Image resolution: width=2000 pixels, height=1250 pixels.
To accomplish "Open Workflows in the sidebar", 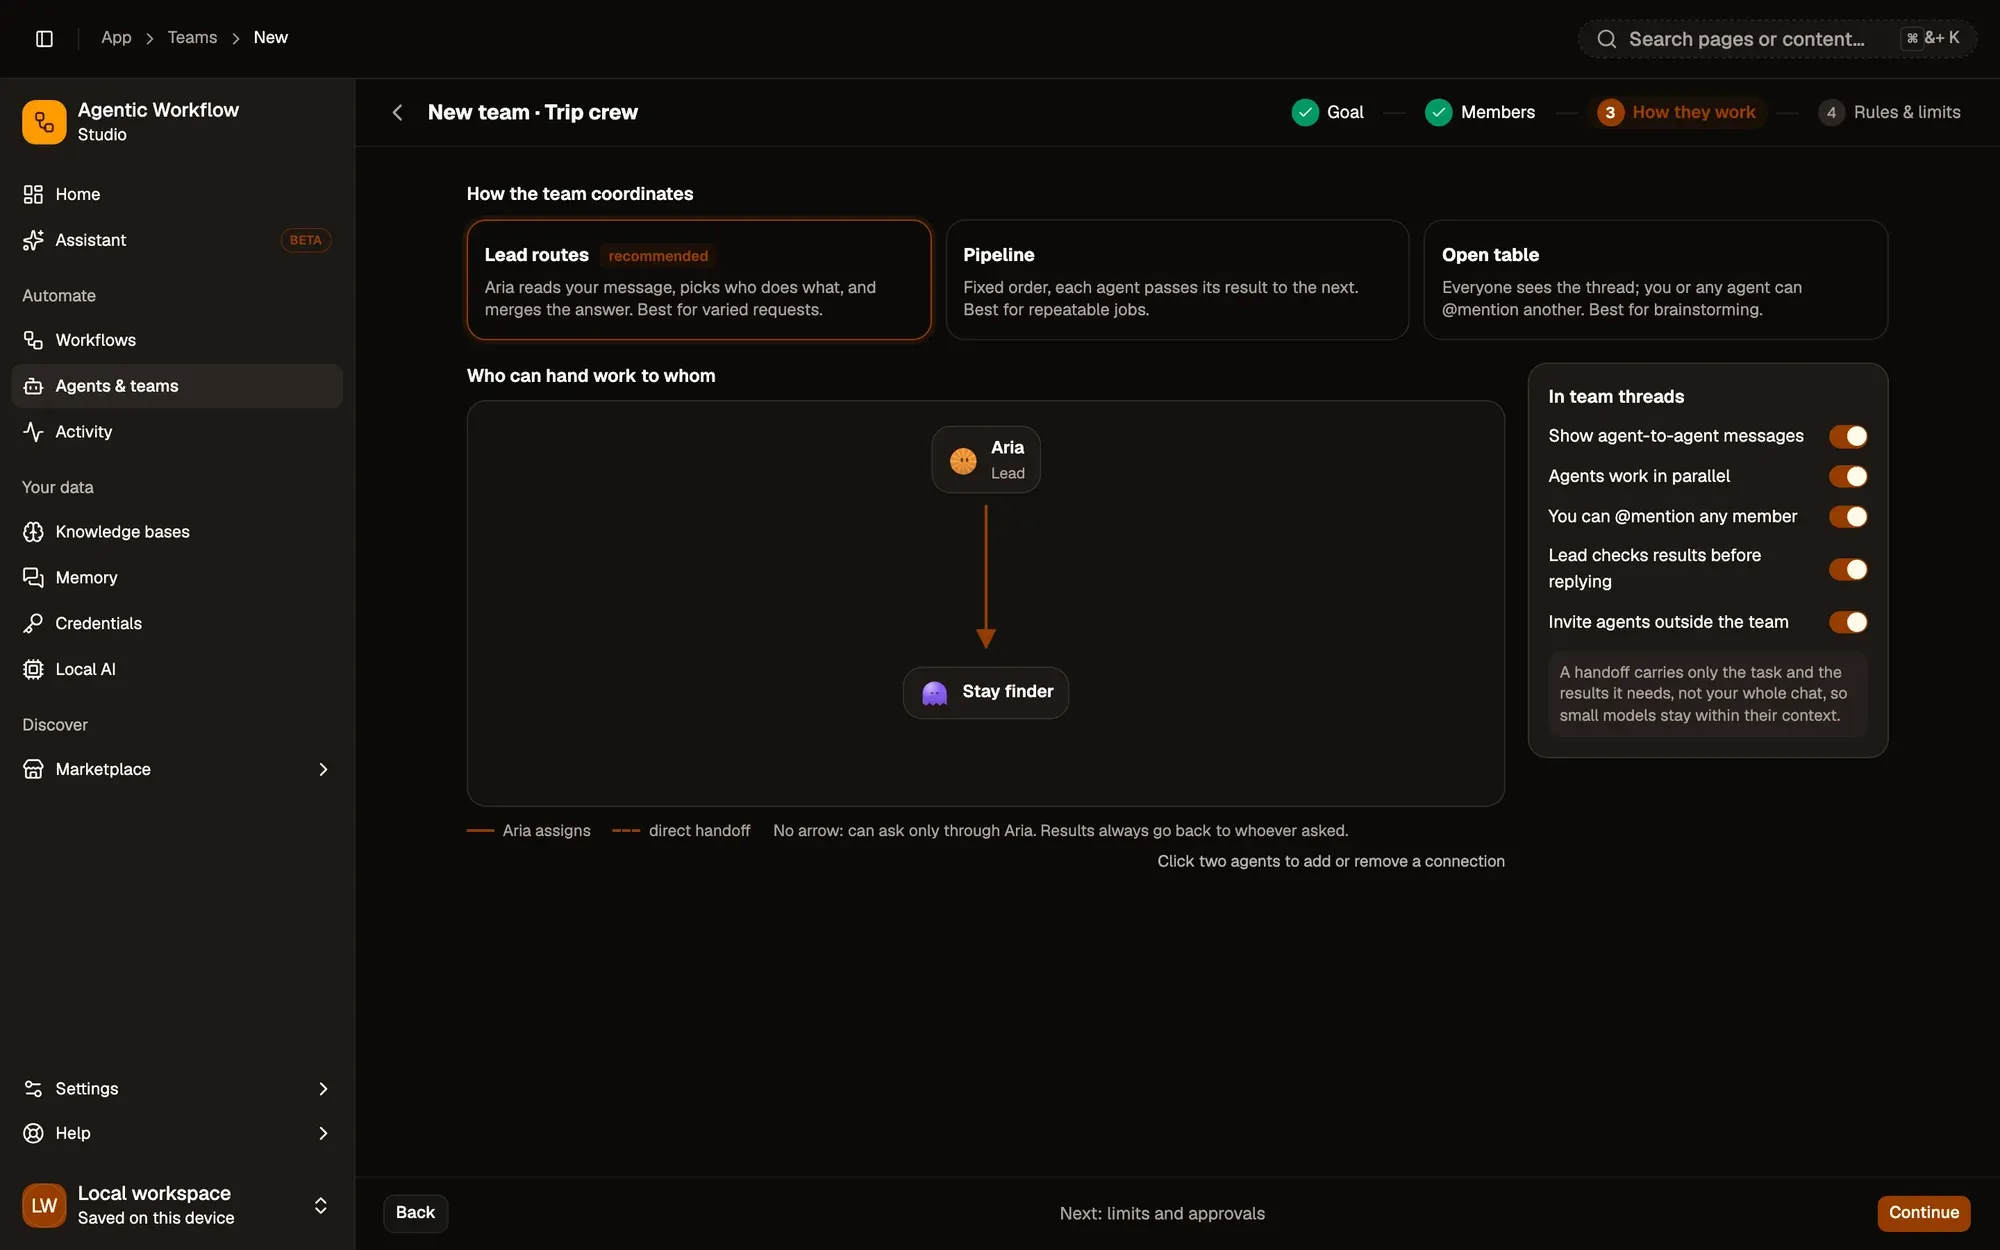I will 177,340.
